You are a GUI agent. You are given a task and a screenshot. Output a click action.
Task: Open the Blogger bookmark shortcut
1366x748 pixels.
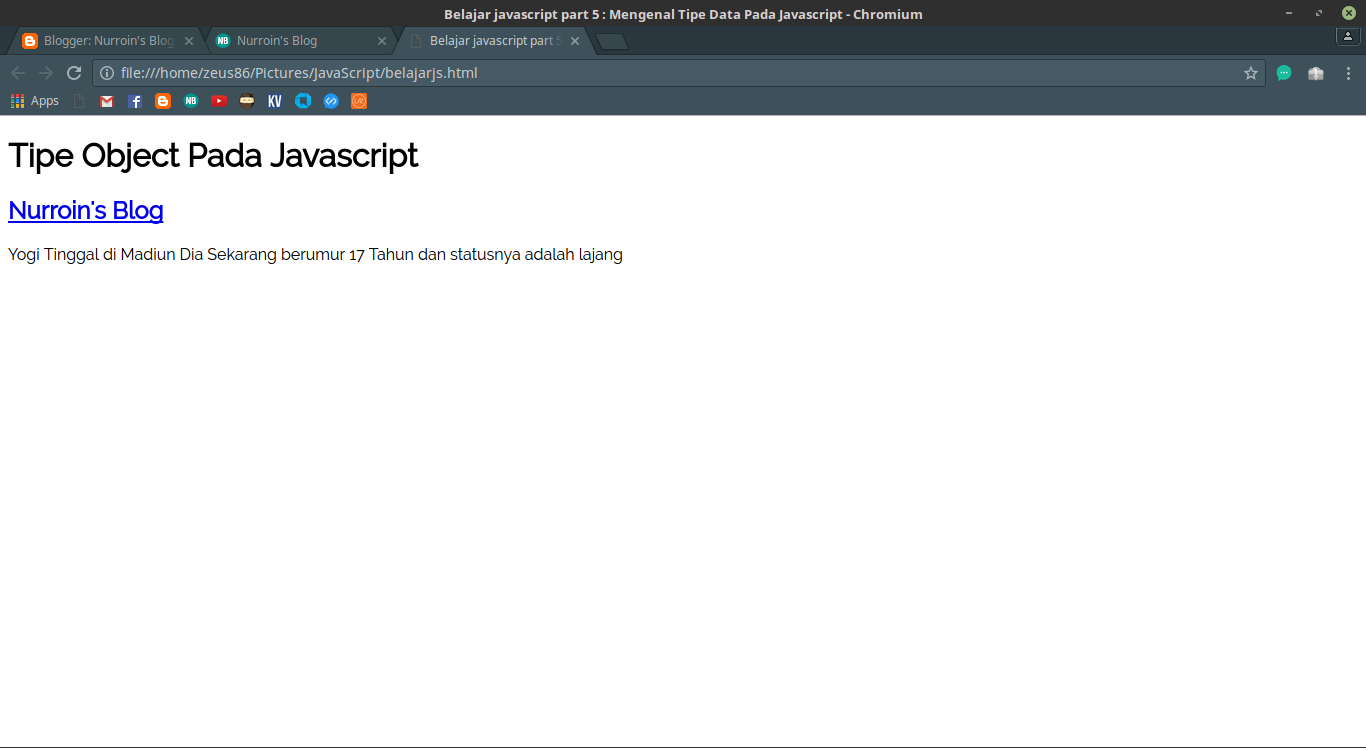tap(162, 100)
